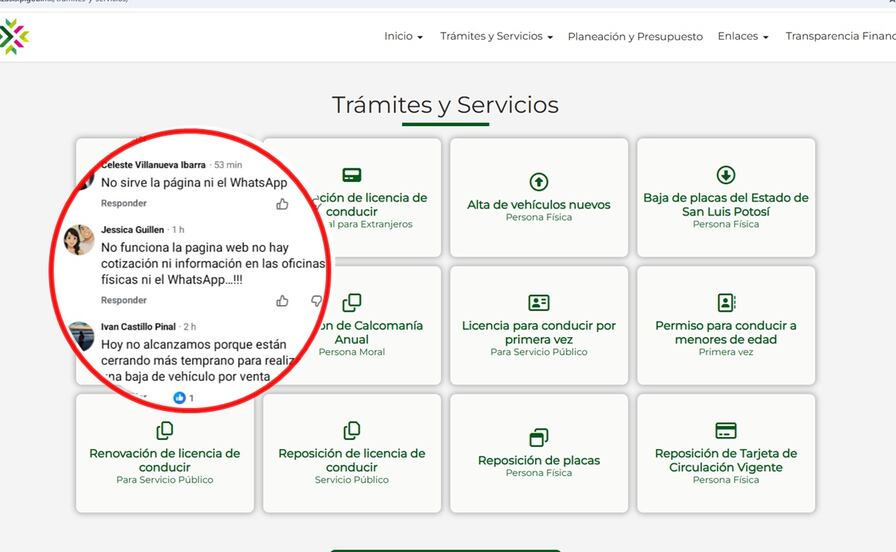Open the Transparencia menu item
The width and height of the screenshot is (896, 552).
click(840, 36)
